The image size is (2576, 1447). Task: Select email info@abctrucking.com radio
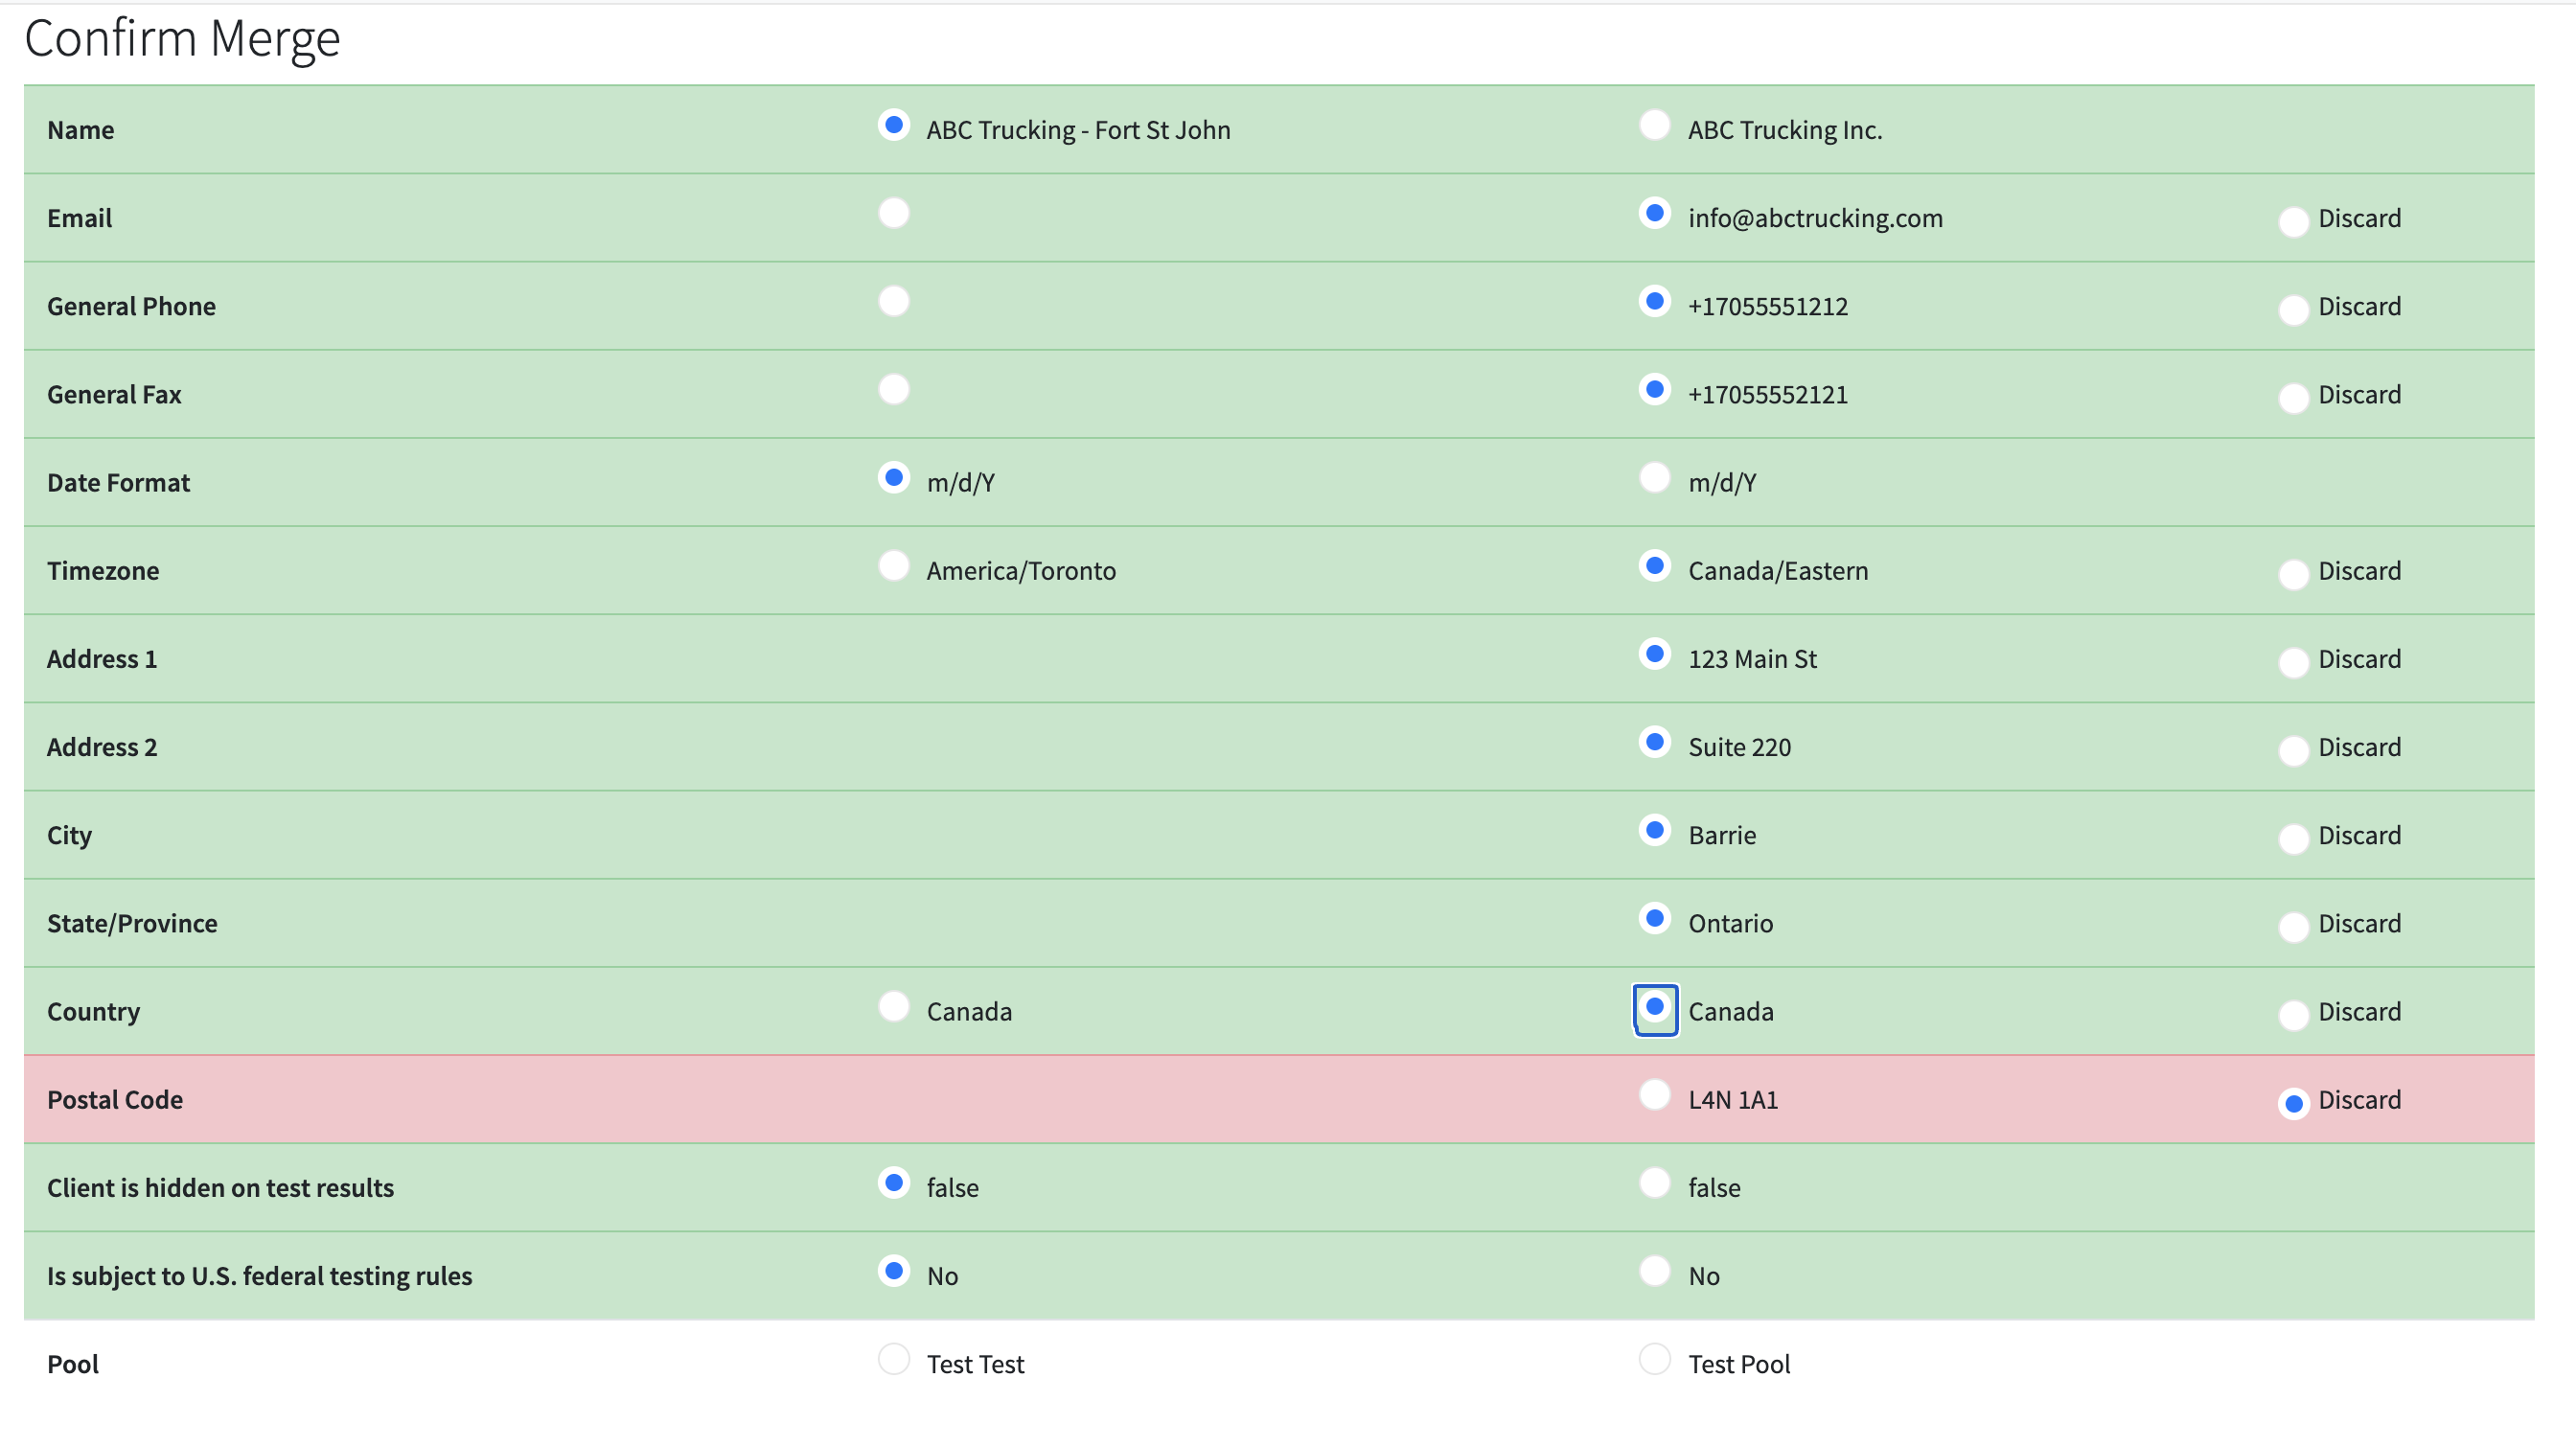[1655, 213]
